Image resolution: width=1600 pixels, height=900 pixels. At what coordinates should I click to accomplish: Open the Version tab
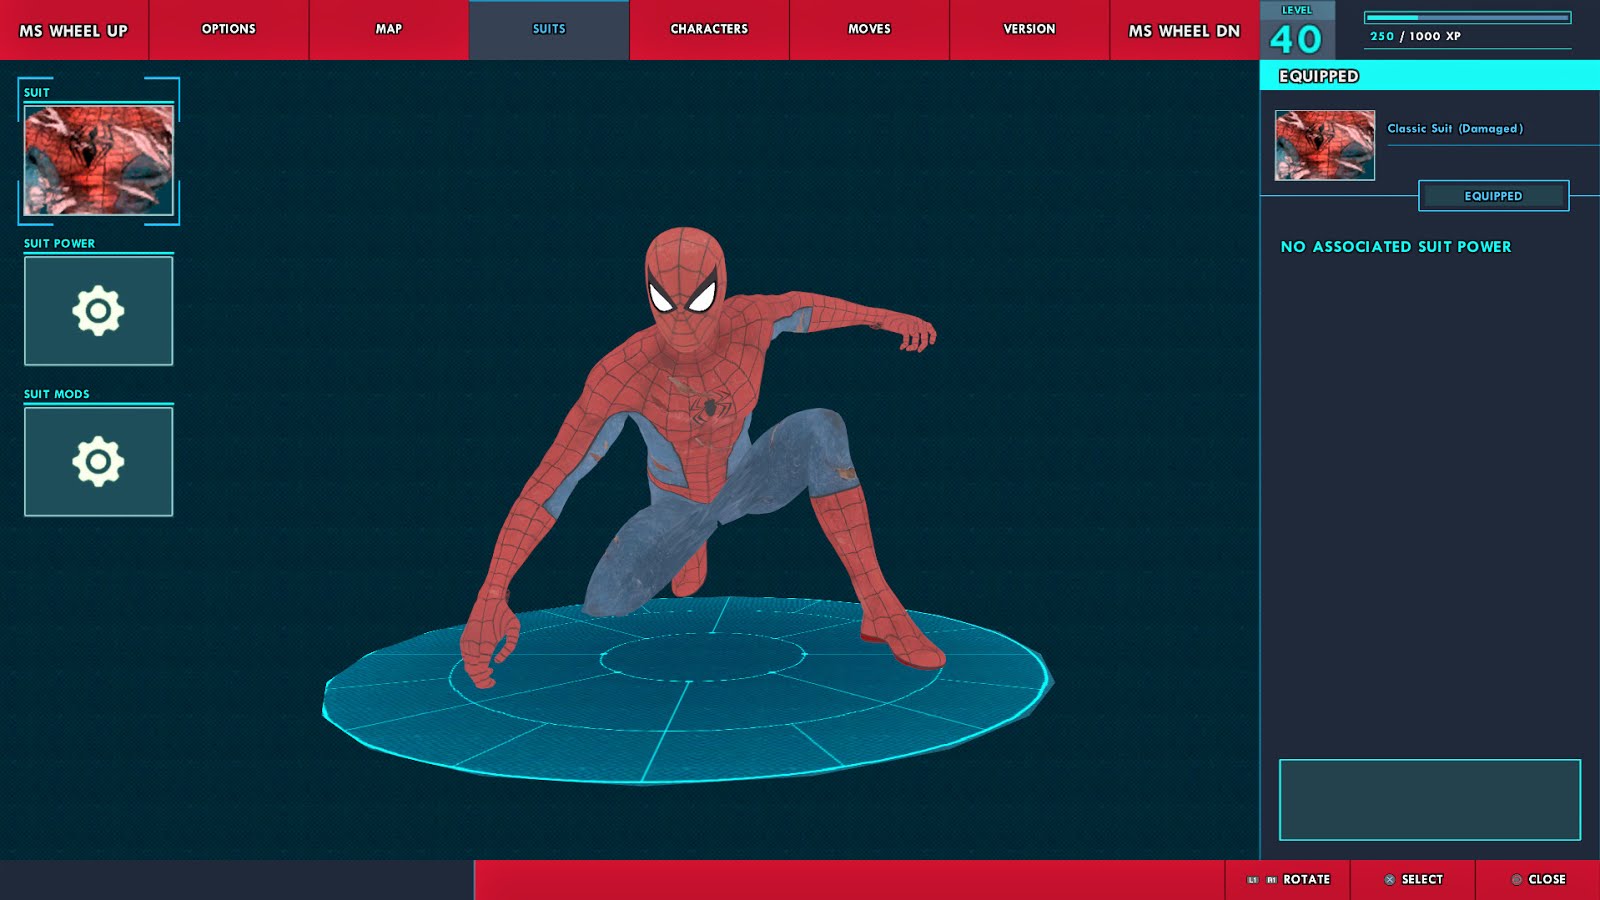(1029, 30)
